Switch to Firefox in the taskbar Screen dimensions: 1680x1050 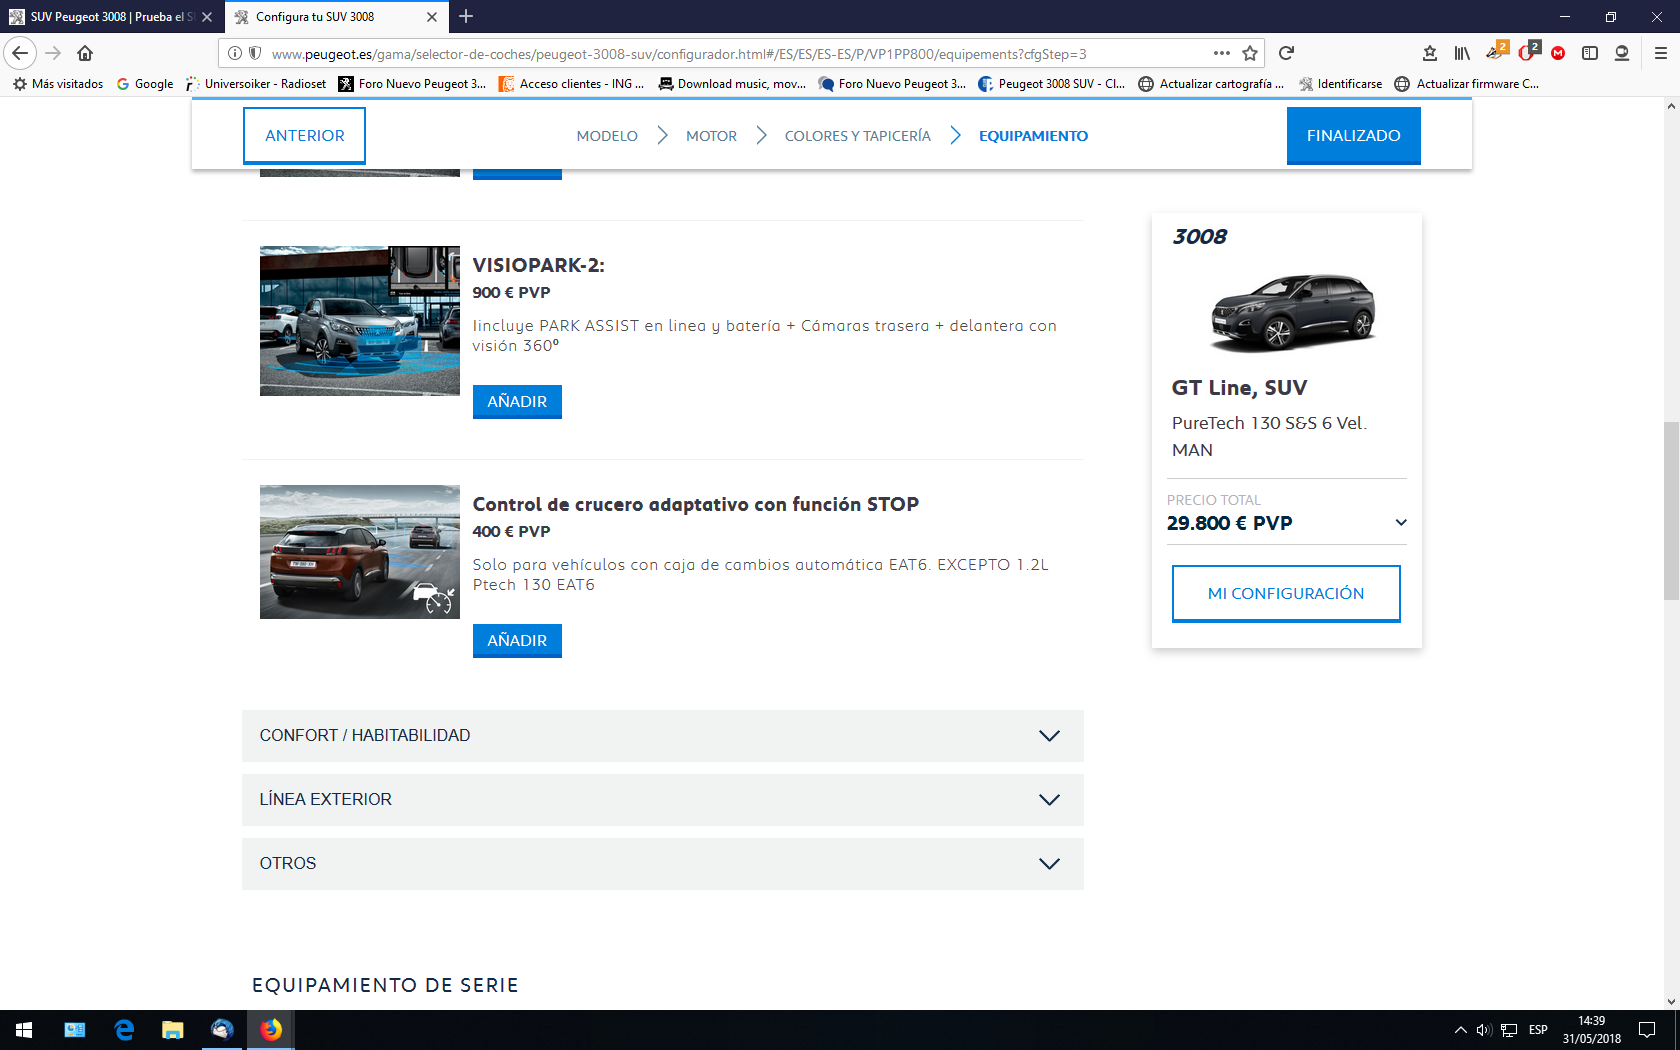(271, 1030)
